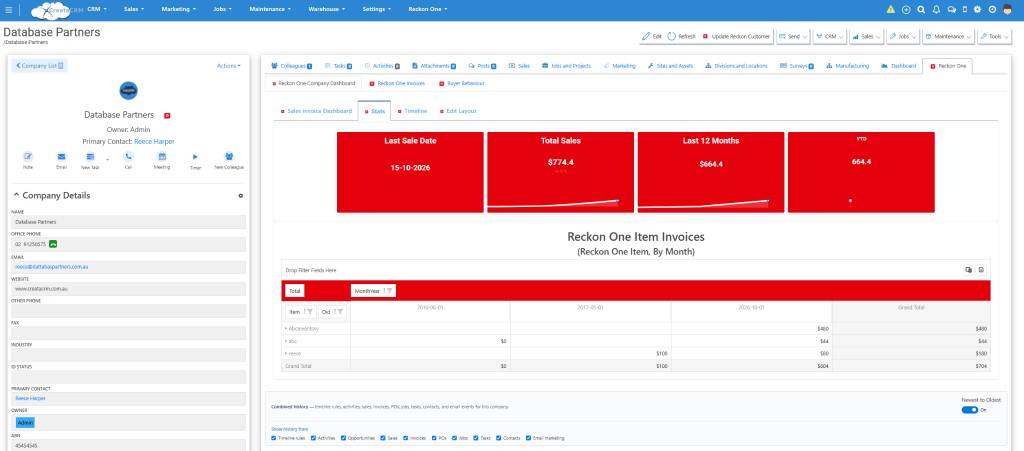Click the Total Sales red card
Screen dimensions: 1024x451
point(560,172)
